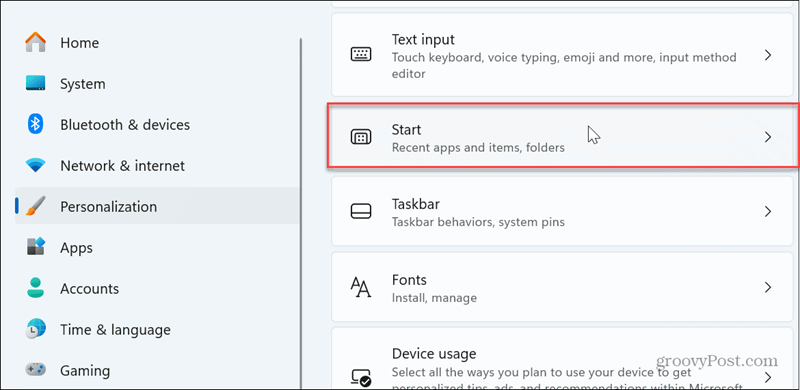Image resolution: width=800 pixels, height=390 pixels.
Task: Click the Apps icon in sidebar
Action: point(36,247)
